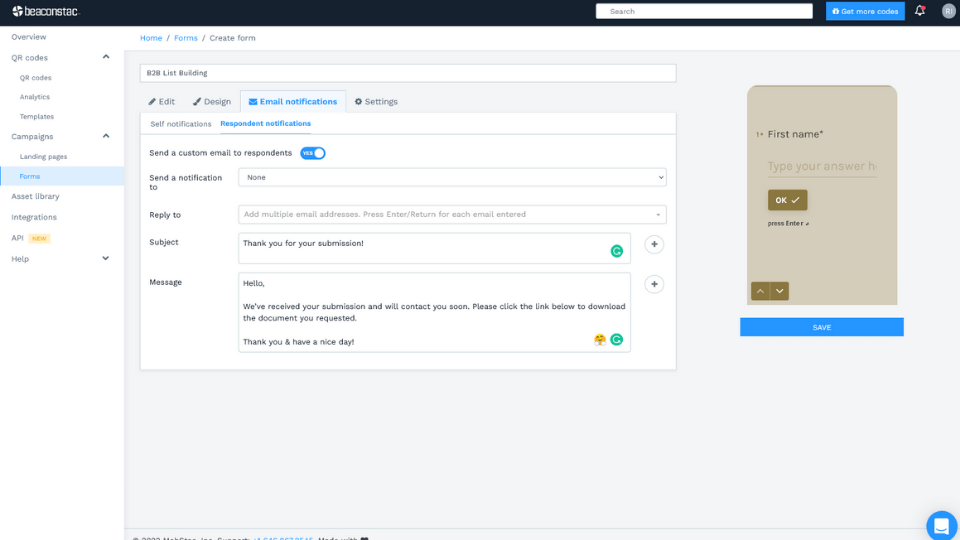Click the preview answer input field
The width and height of the screenshot is (960, 540).
click(822, 167)
